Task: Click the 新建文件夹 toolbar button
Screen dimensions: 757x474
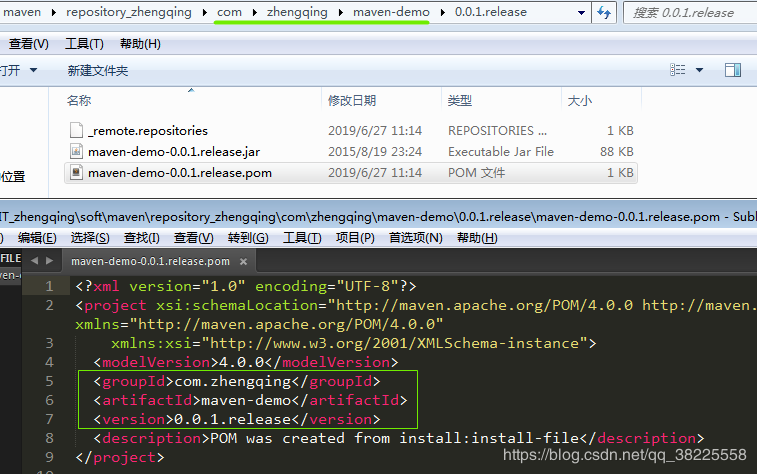Action: click(x=98, y=70)
